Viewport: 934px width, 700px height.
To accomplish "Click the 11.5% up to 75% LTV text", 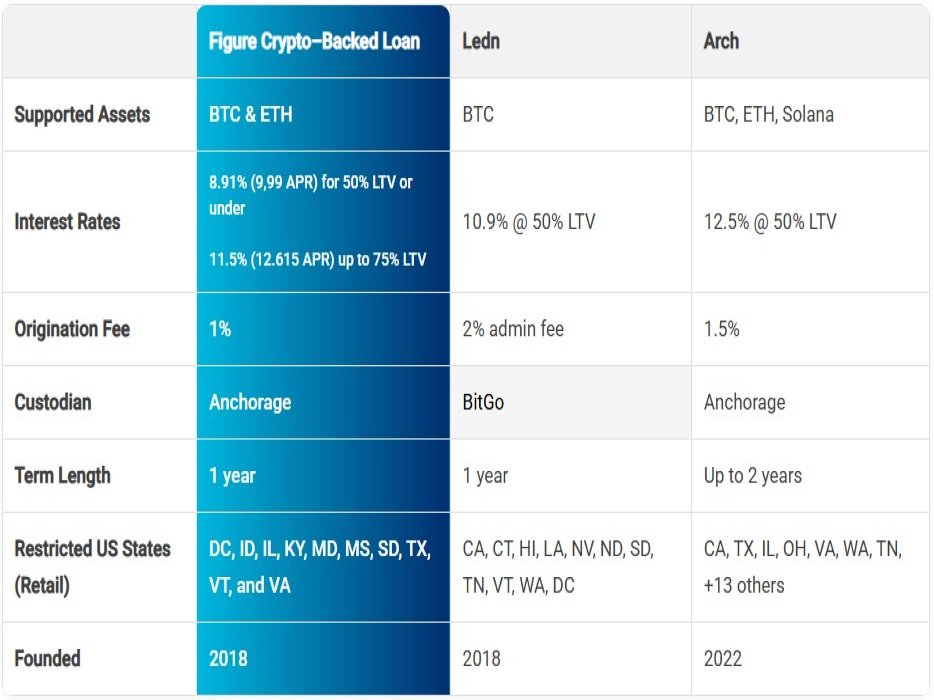I will (317, 259).
